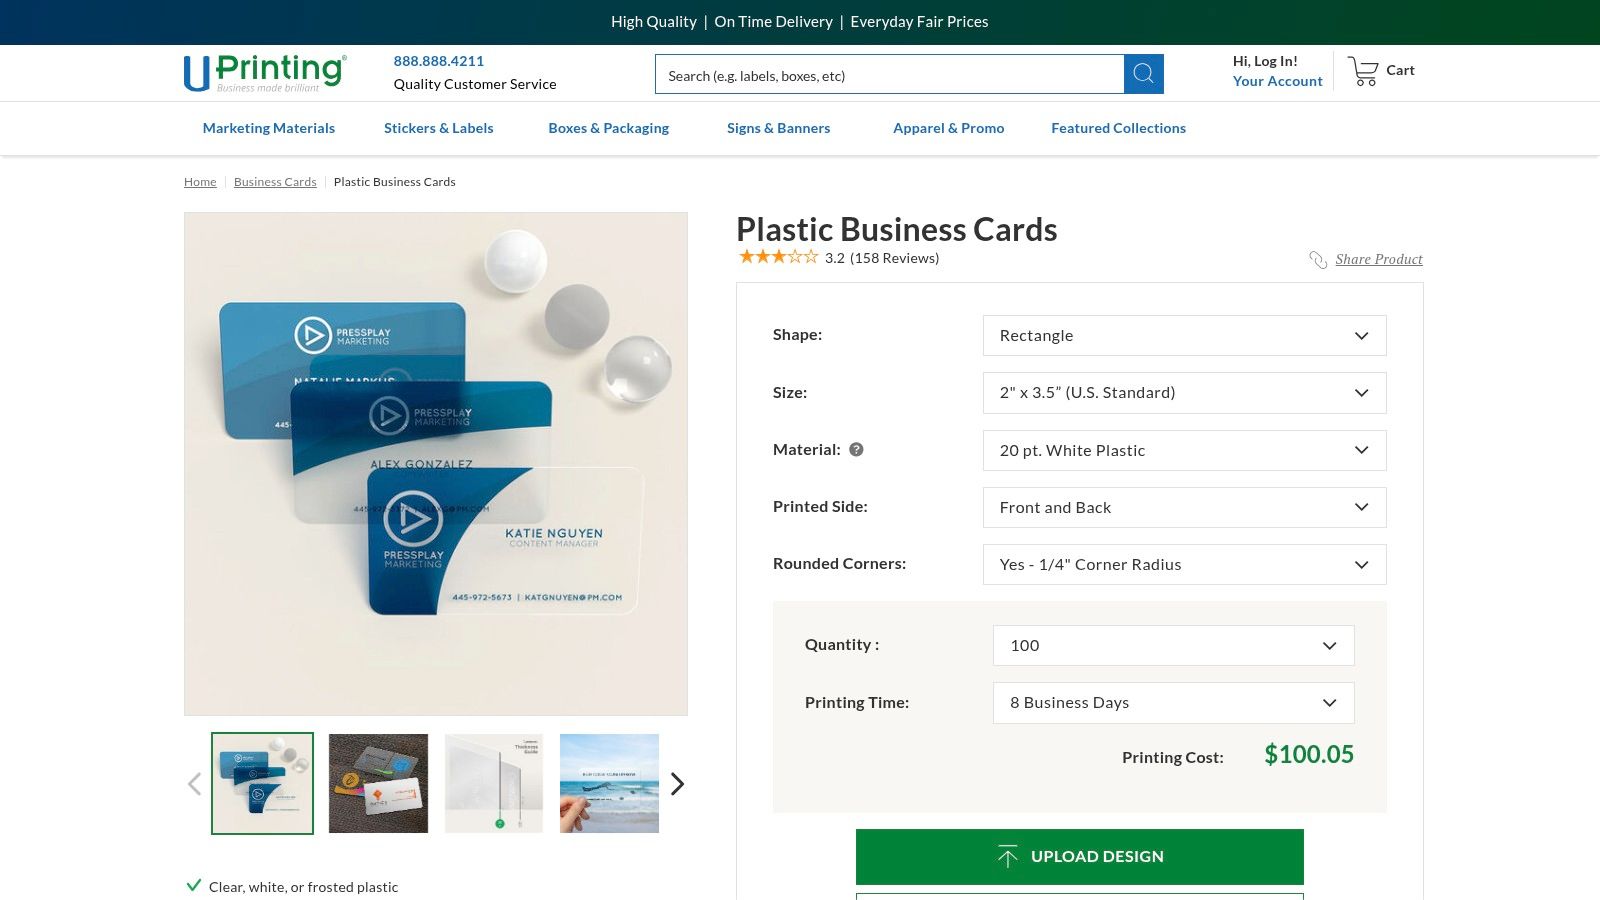Click the 'Clear, white, or frosted plastic' text
The image size is (1600, 900).
click(x=303, y=887)
